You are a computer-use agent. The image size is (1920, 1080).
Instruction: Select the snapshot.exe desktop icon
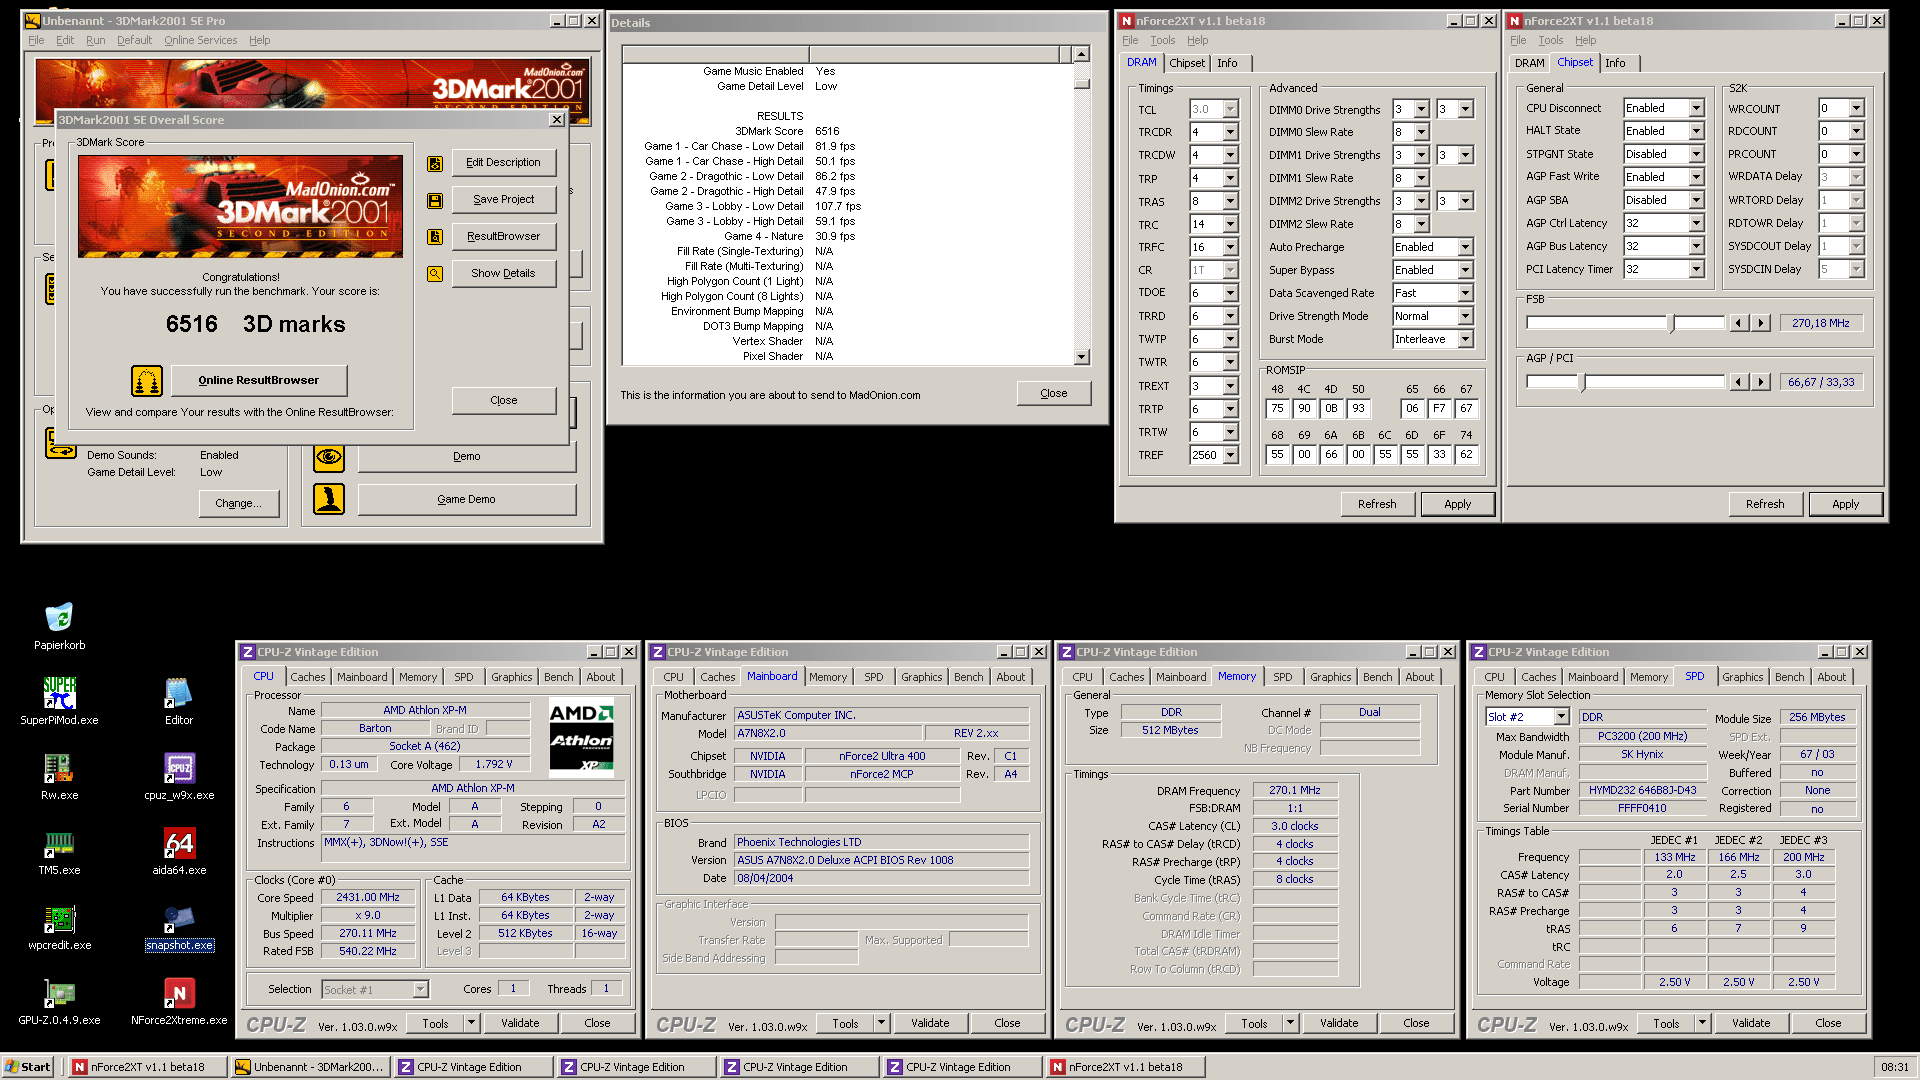pyautogui.click(x=179, y=926)
